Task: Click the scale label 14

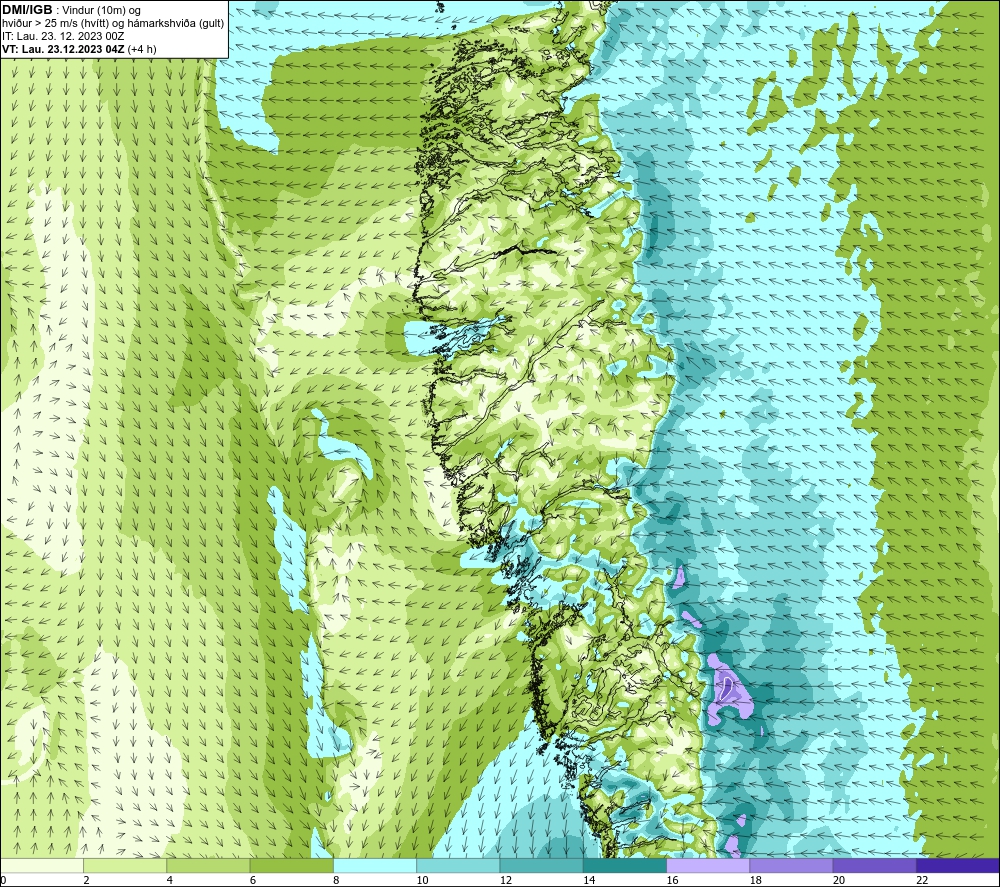Action: click(589, 880)
